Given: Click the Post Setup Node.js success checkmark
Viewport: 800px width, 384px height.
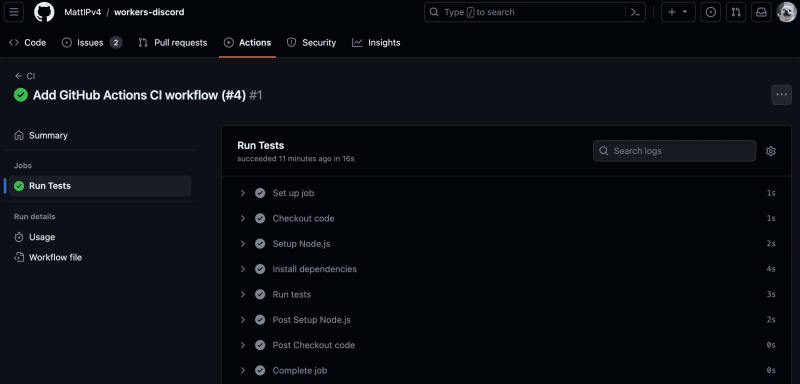Looking at the screenshot, I should click(260, 320).
